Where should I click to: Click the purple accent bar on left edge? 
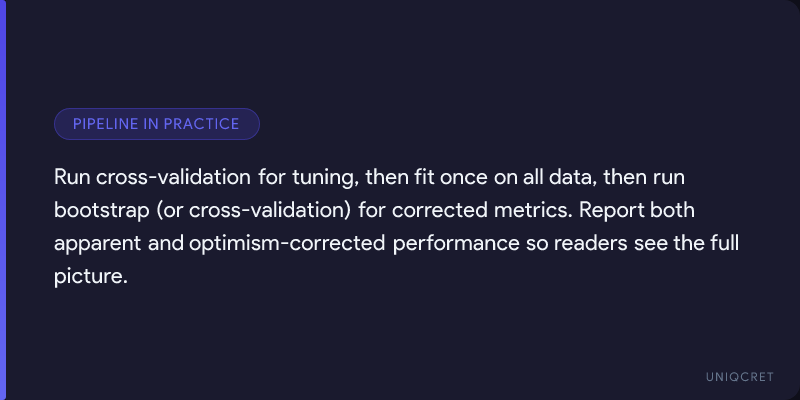point(3,200)
